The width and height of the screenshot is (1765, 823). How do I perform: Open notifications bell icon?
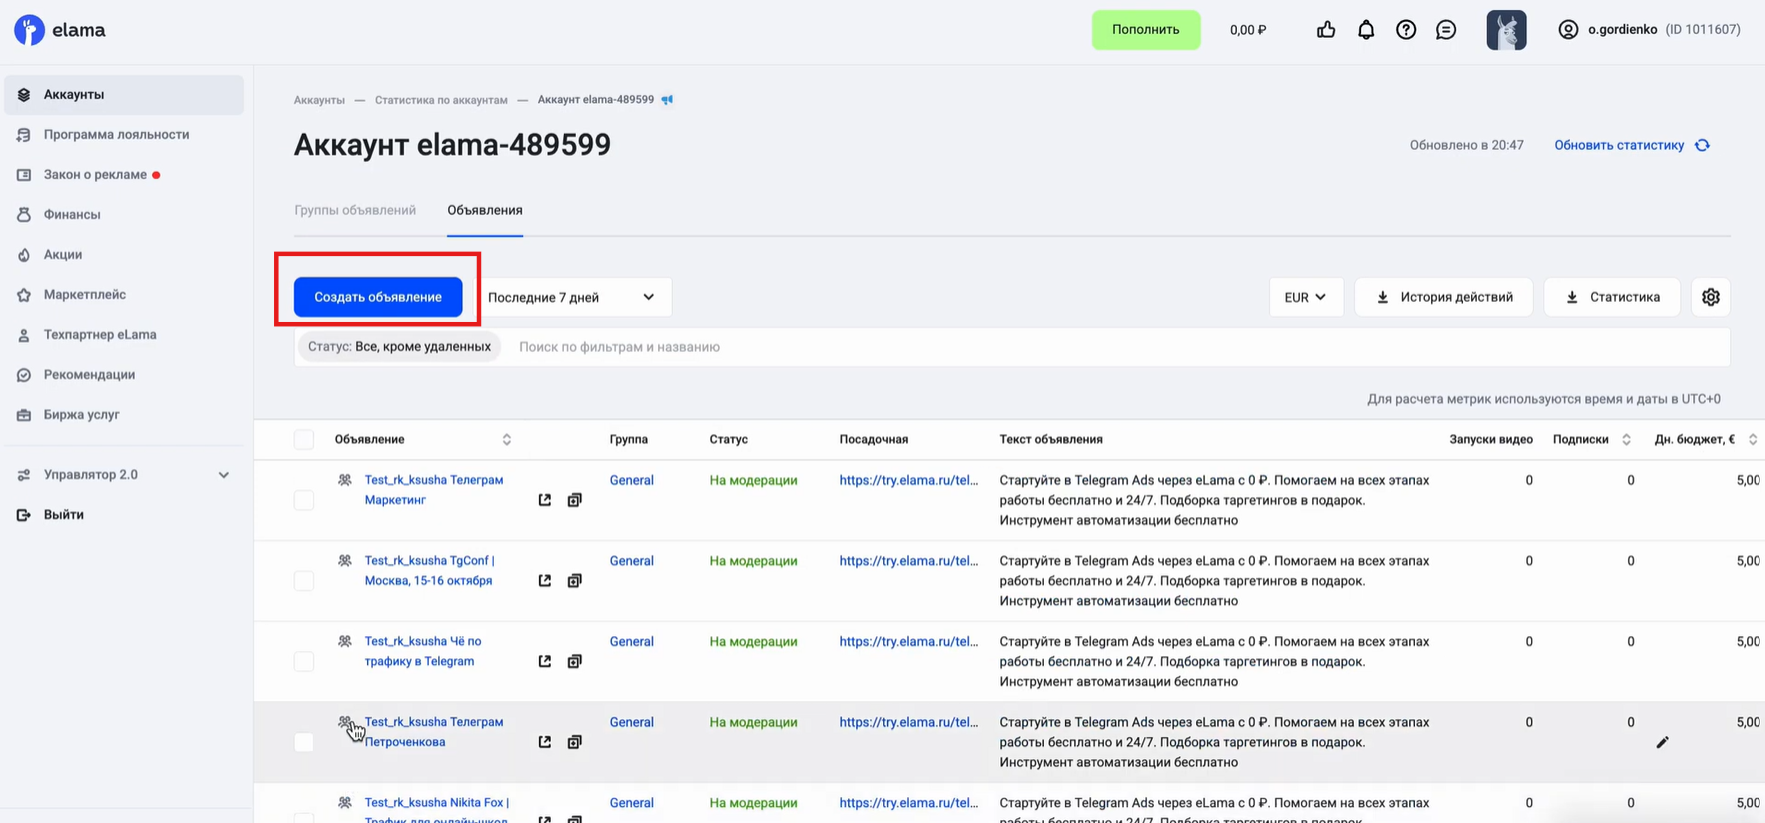coord(1366,30)
